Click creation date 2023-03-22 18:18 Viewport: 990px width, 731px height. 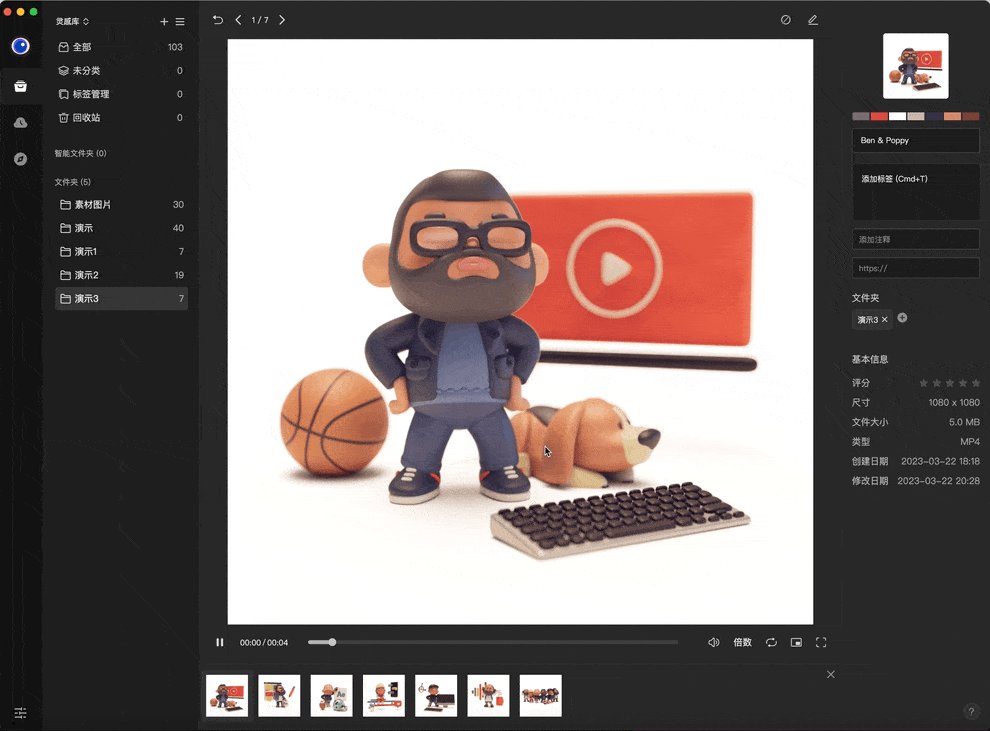(940, 461)
